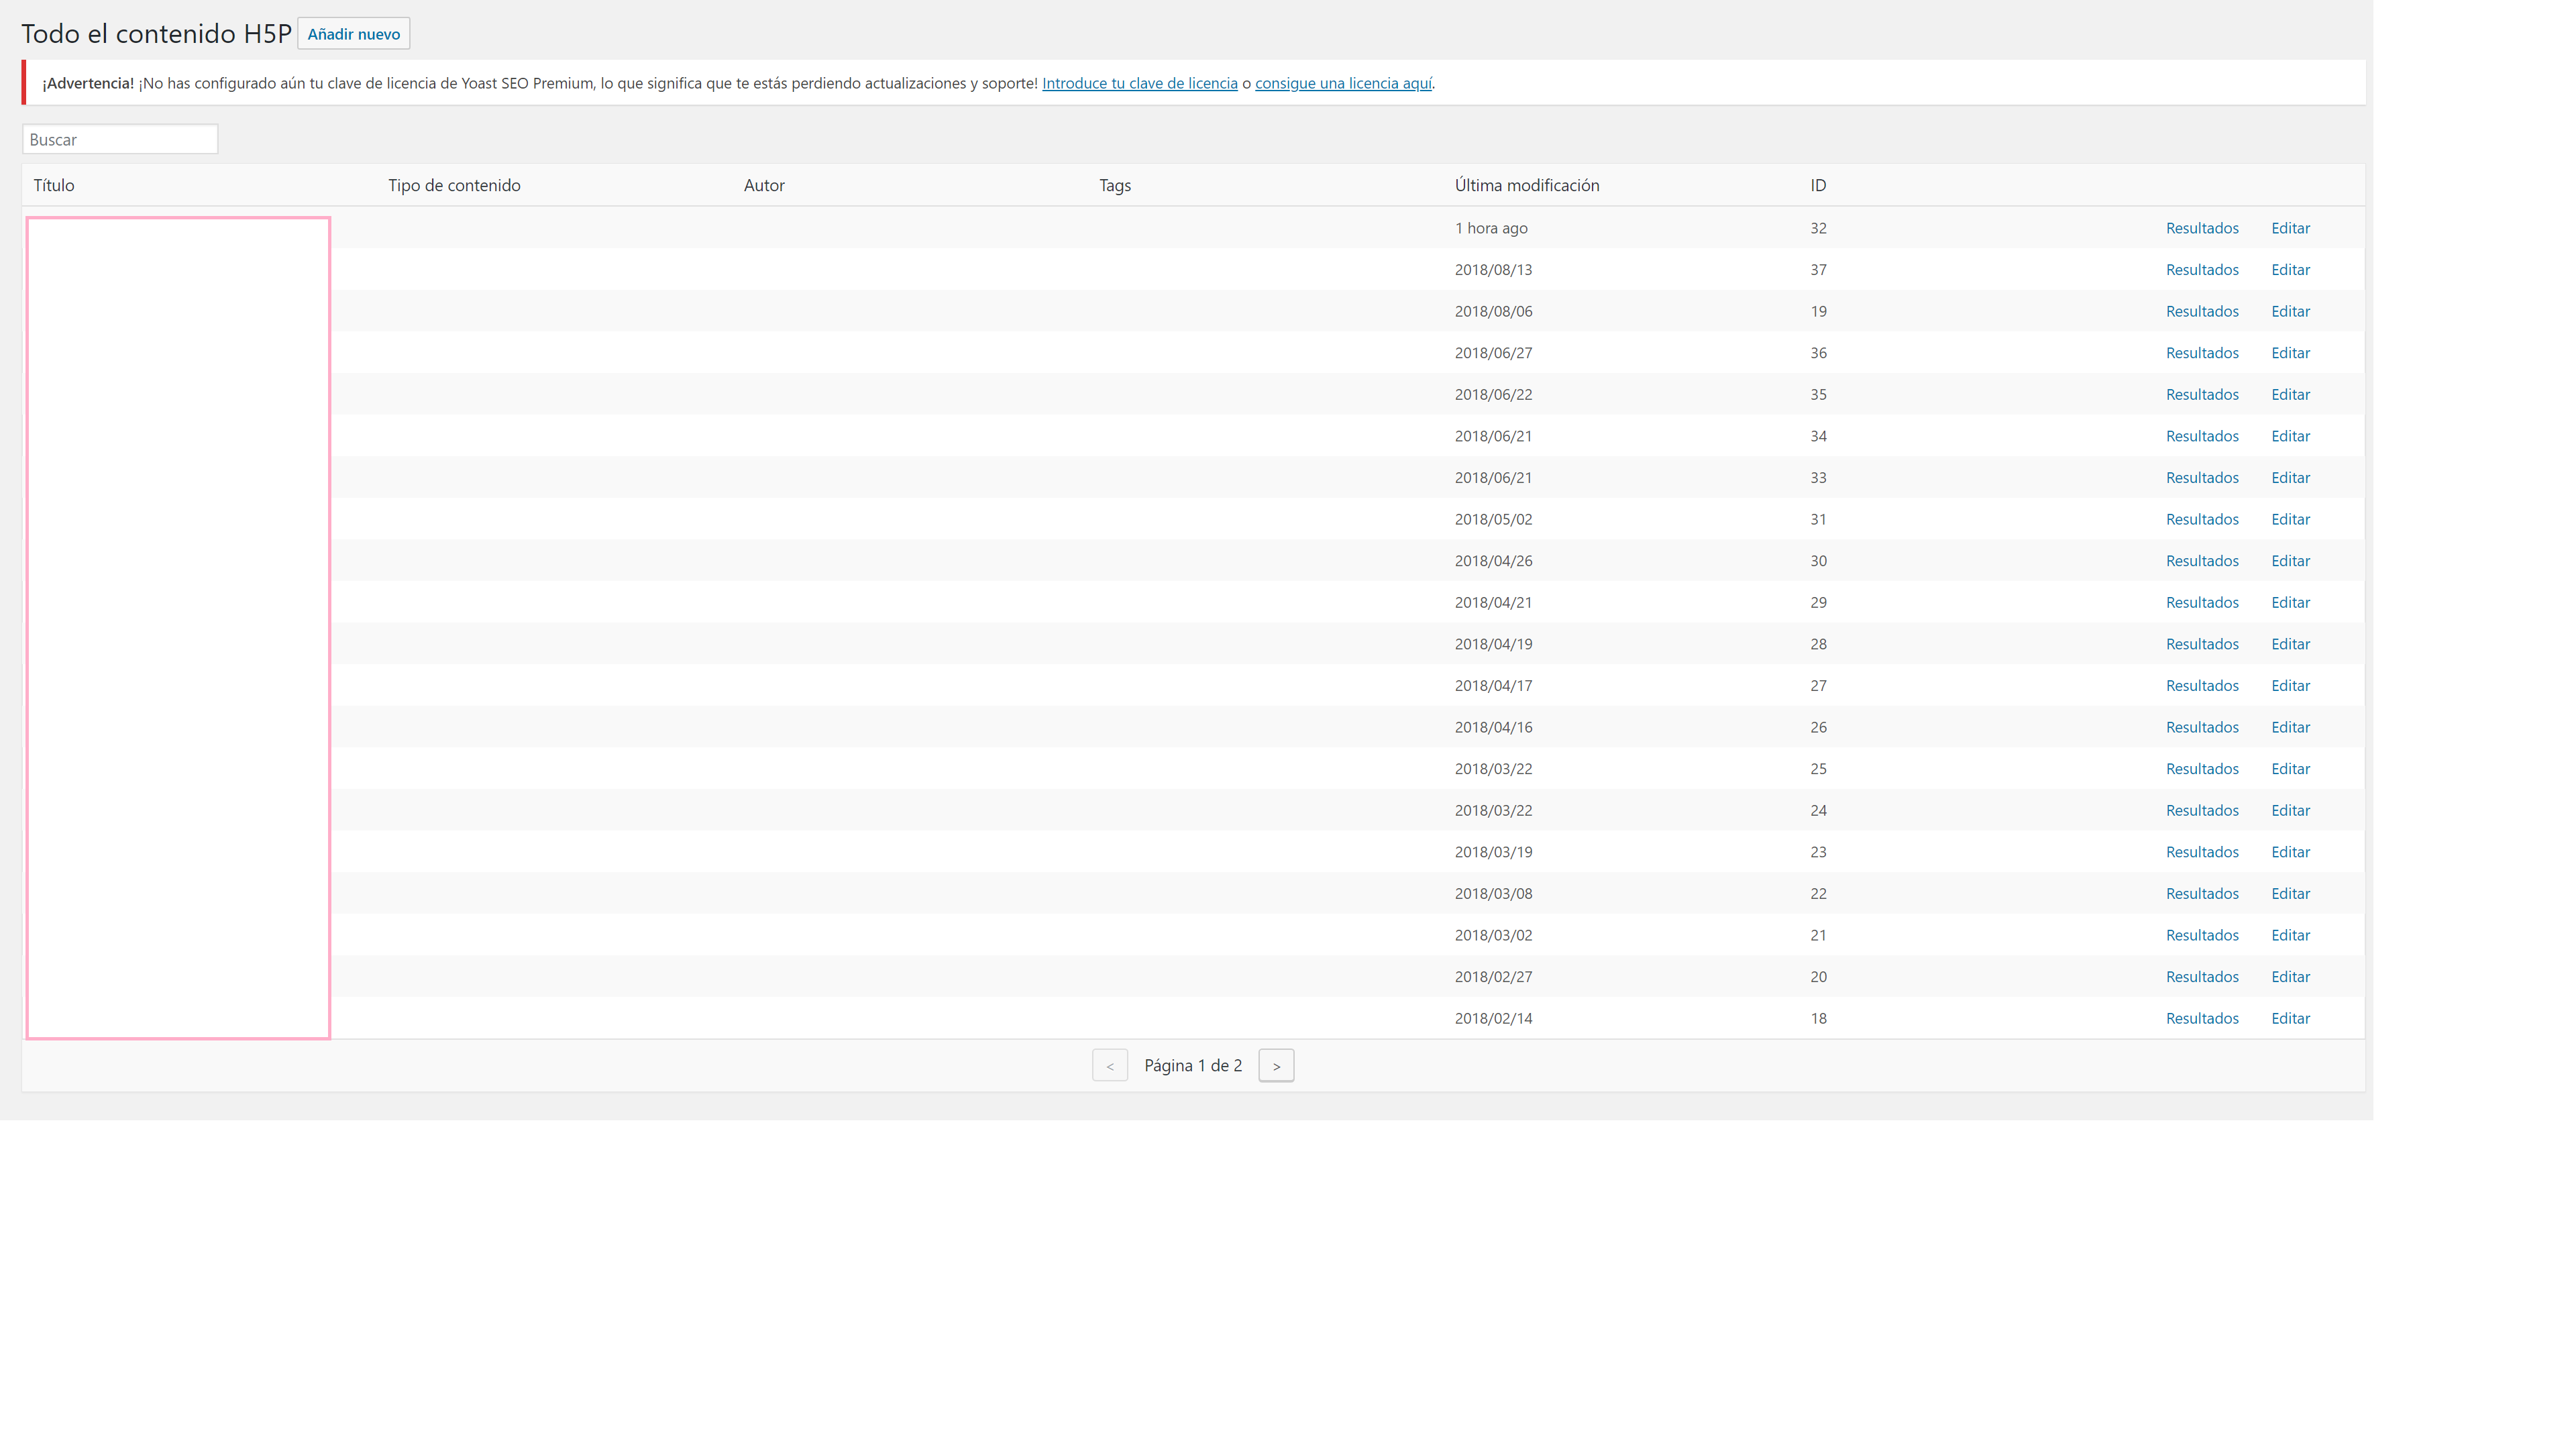
Task: View Resultados for ID 19
Action: (2202, 311)
